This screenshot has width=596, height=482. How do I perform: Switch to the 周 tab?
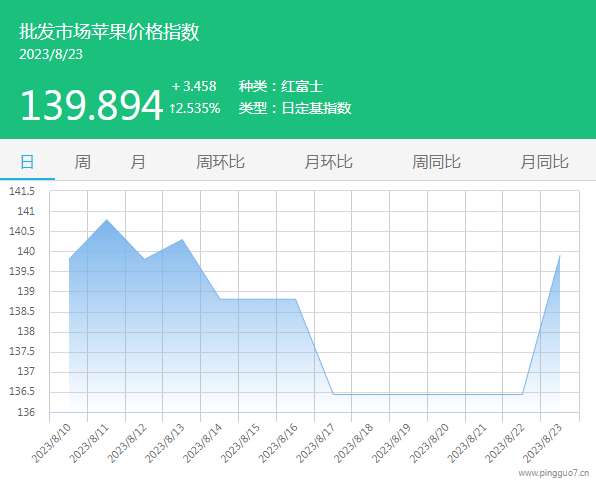[x=82, y=162]
